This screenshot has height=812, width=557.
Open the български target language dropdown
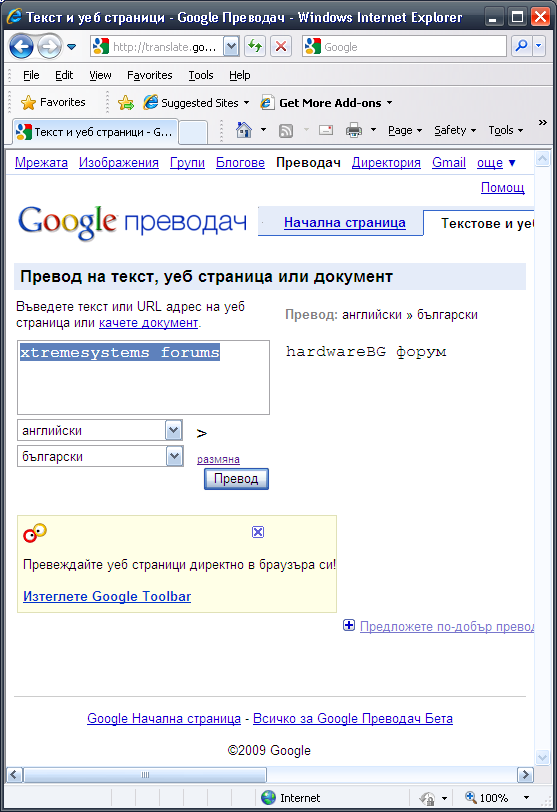click(x=174, y=456)
